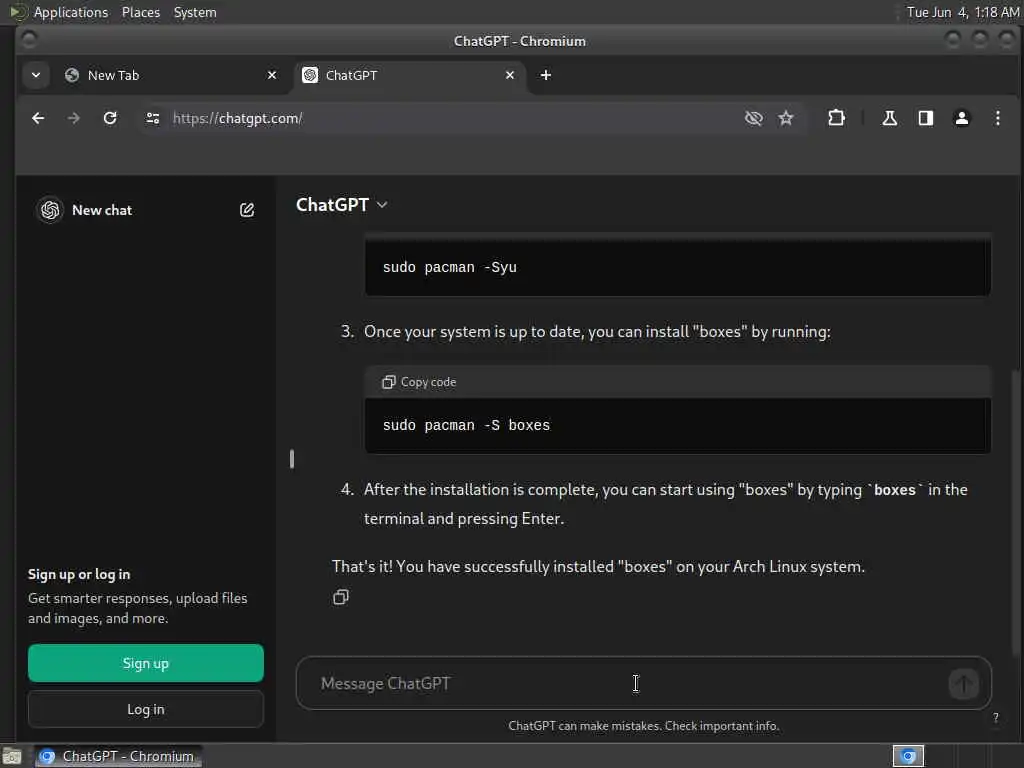Open the Applications menu
The height and width of the screenshot is (768, 1024).
pyautogui.click(x=71, y=12)
